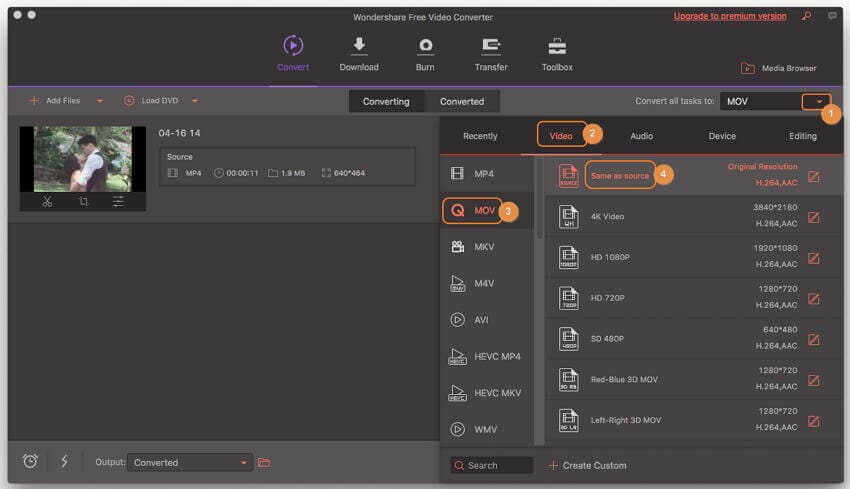Select the SD 480P preset

pyautogui.click(x=693, y=338)
